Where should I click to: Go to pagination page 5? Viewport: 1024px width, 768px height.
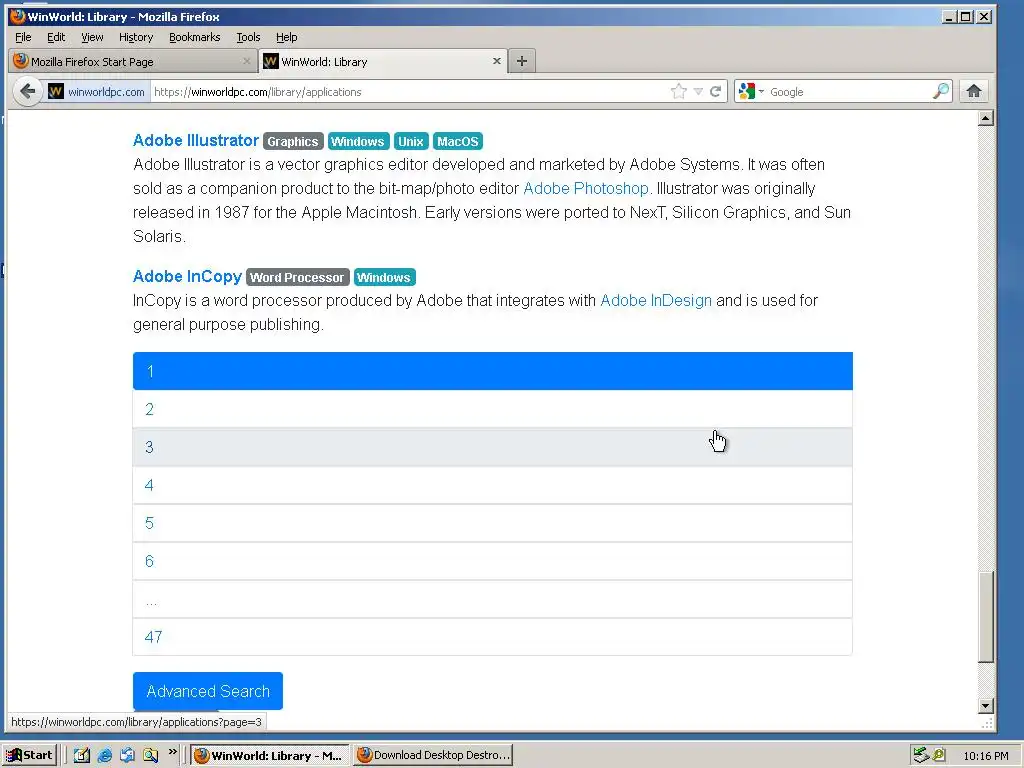click(x=492, y=522)
